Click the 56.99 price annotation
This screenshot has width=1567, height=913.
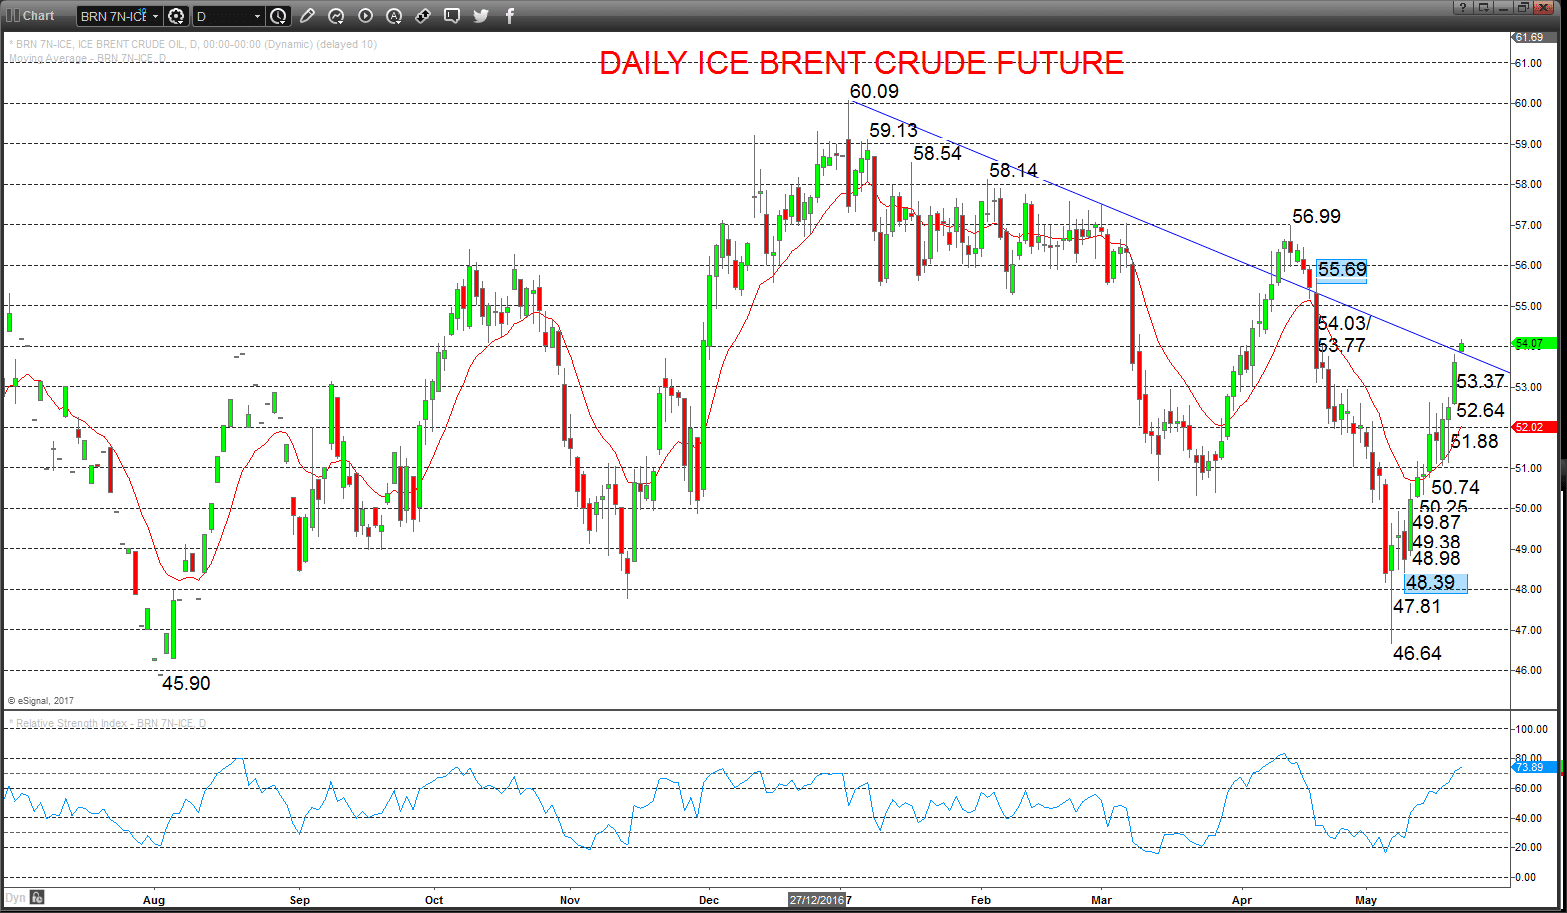[x=1316, y=216]
